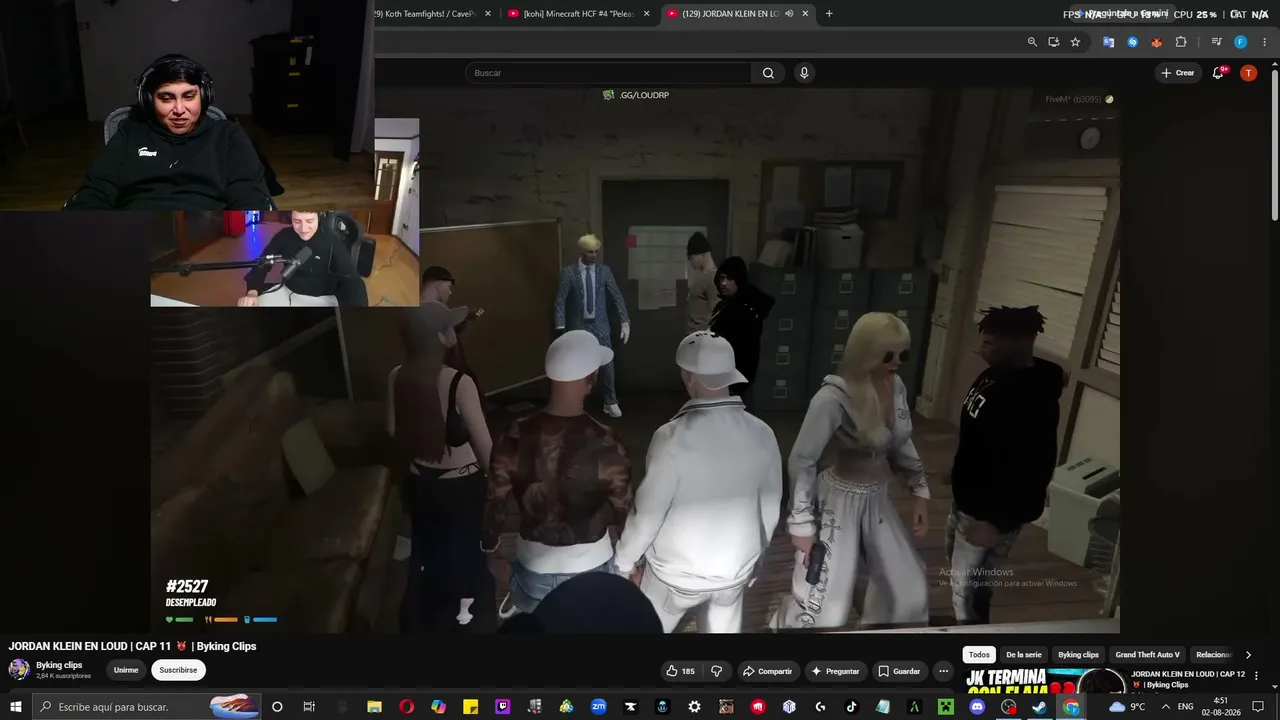
Task: Launch Opera GX from the taskbar
Action: [406, 707]
